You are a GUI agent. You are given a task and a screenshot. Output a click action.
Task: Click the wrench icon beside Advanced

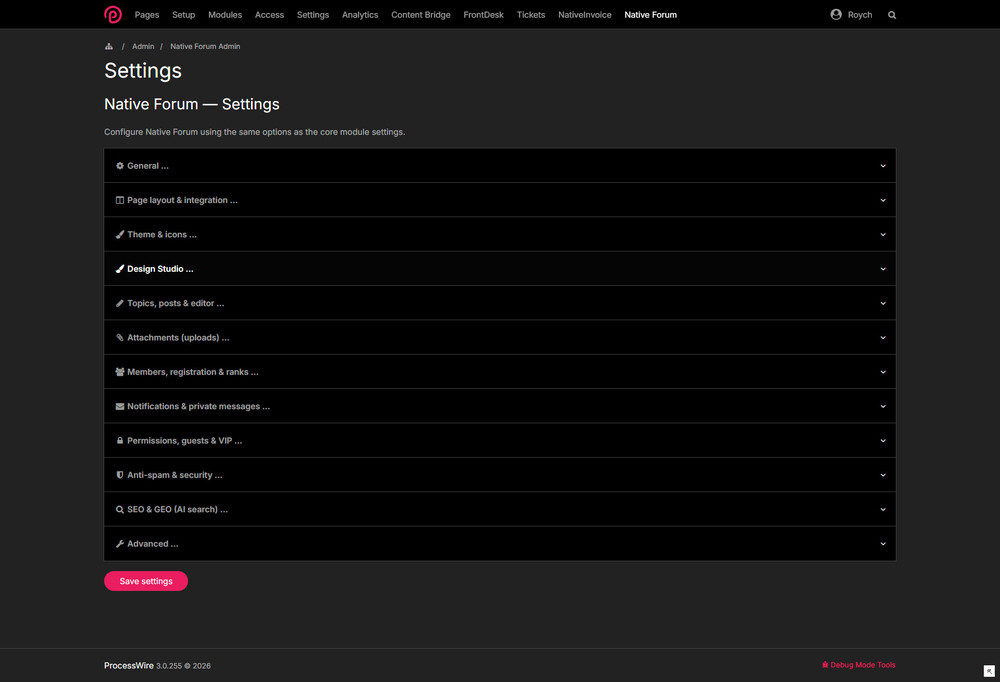pyautogui.click(x=120, y=544)
